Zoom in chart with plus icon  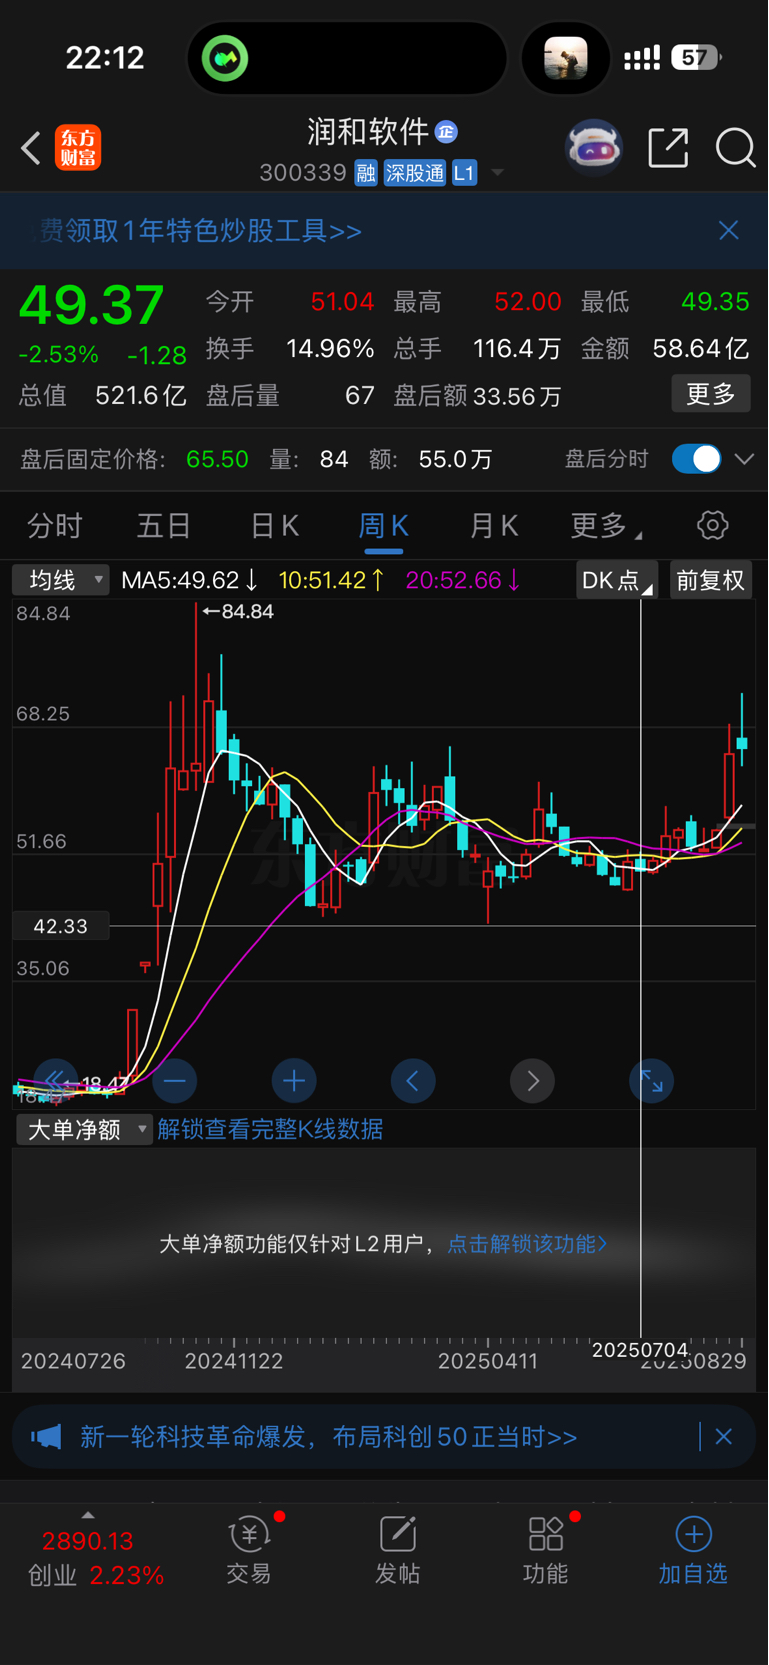294,1081
